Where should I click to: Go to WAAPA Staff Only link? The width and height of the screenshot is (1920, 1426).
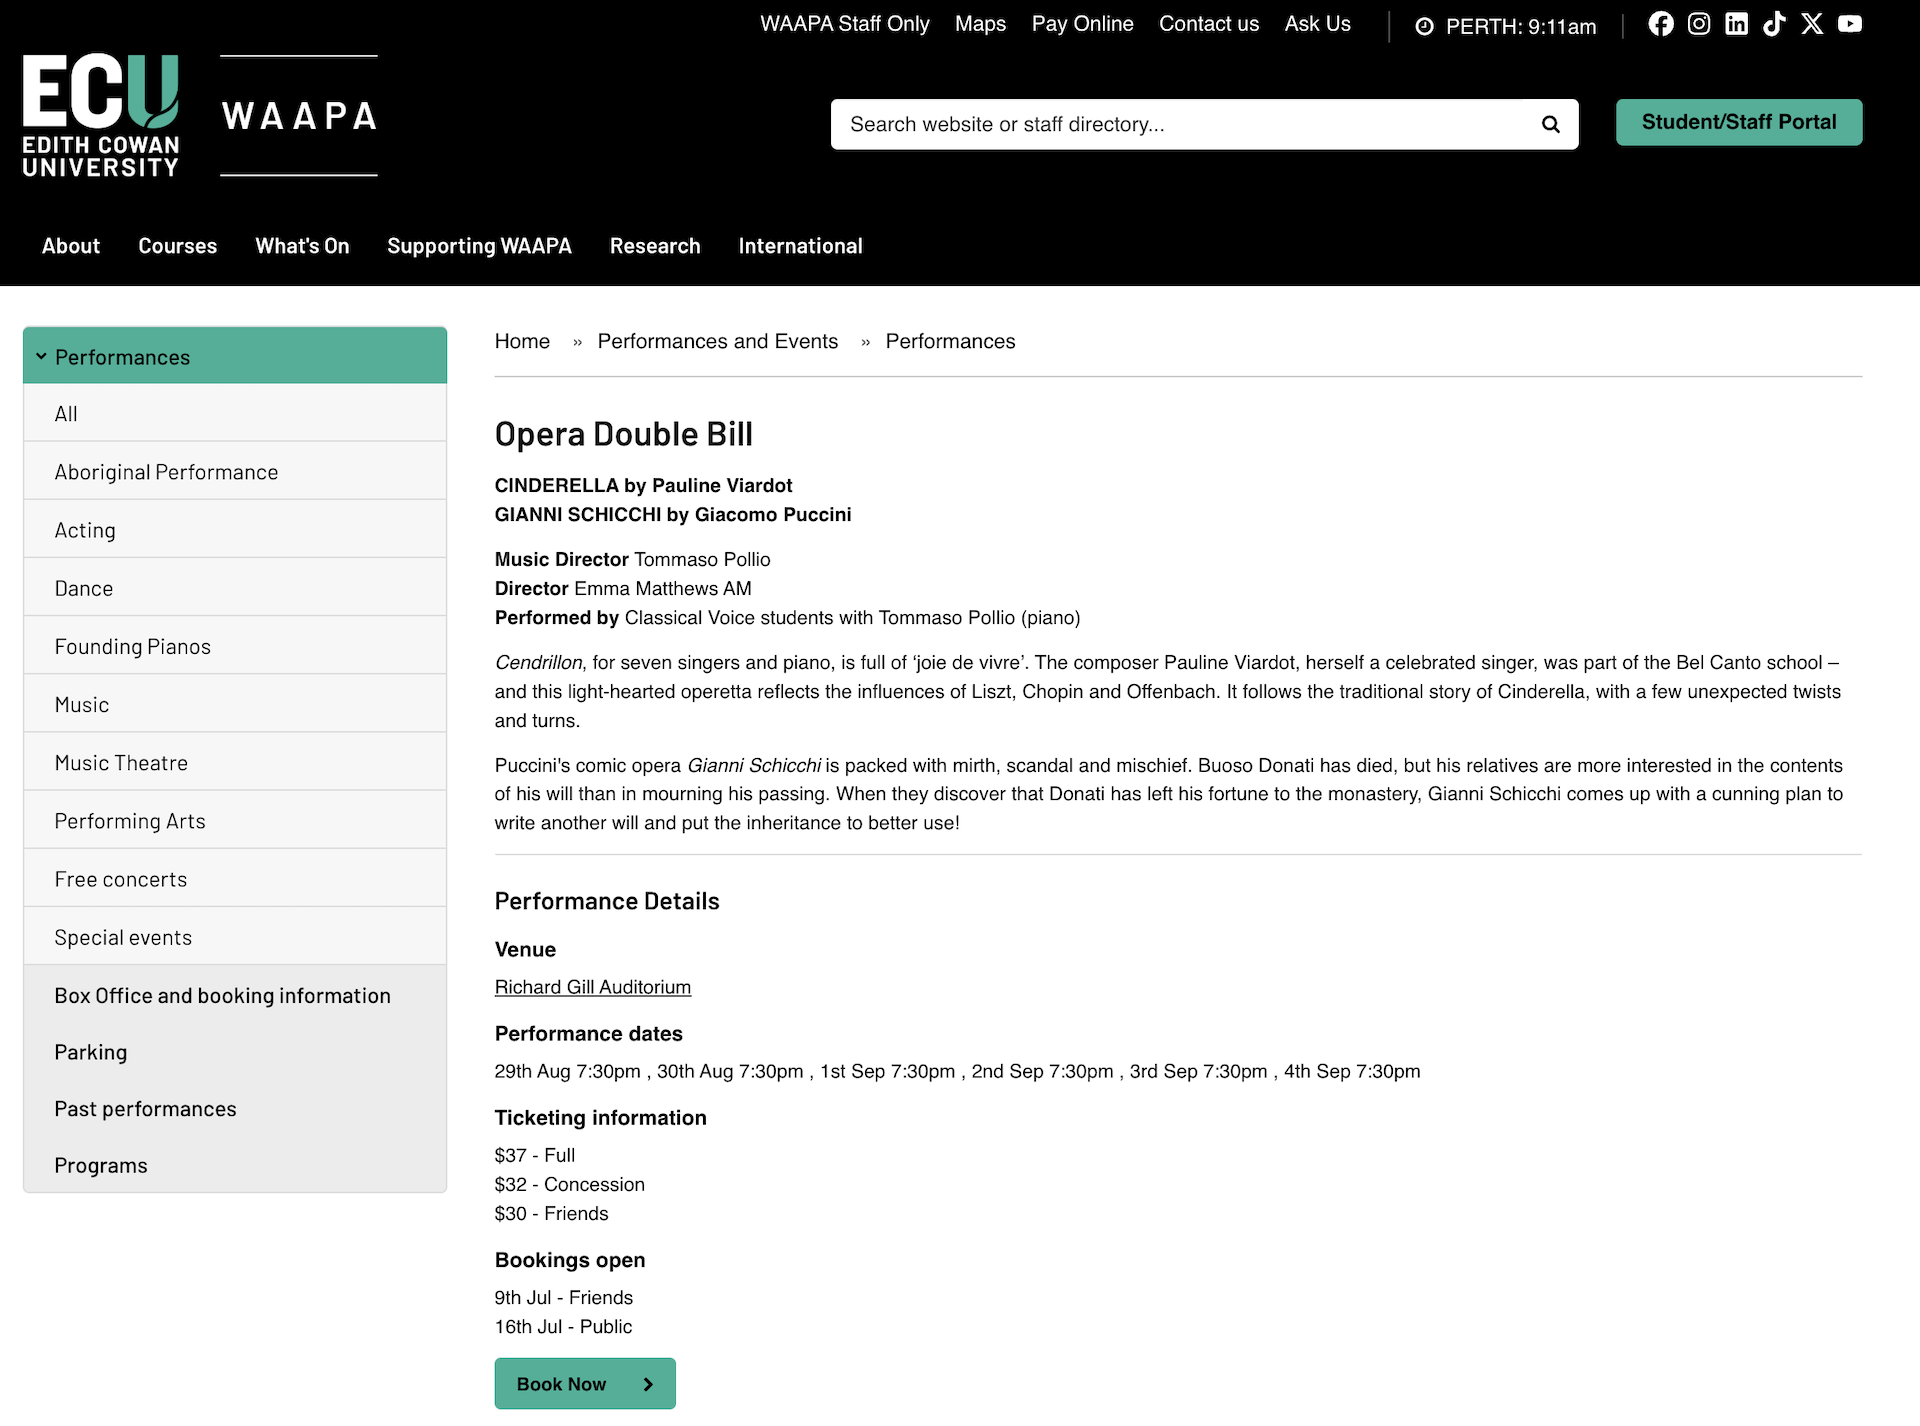coord(844,24)
